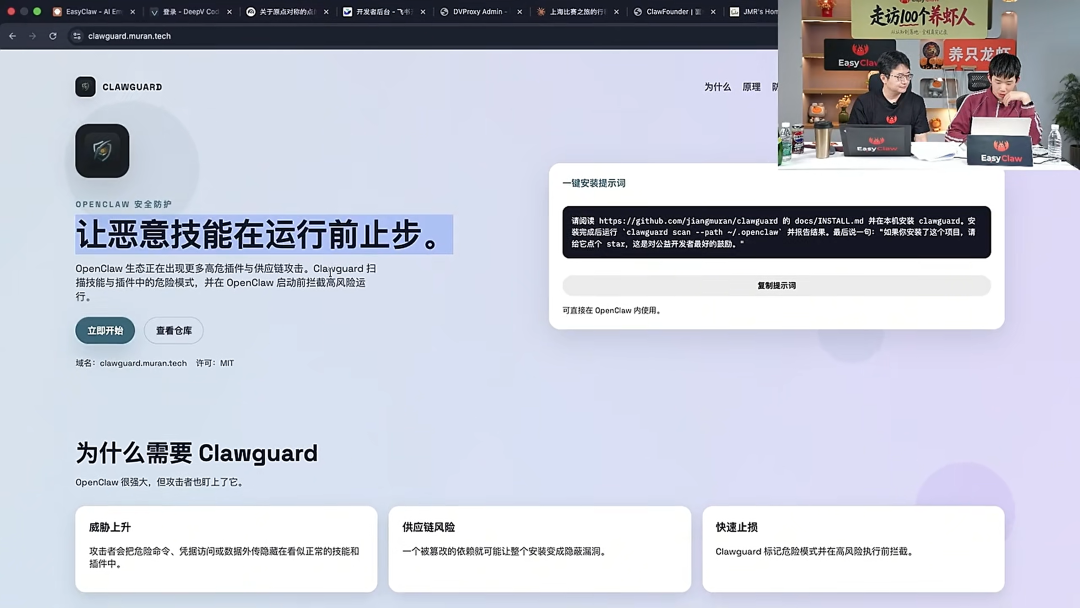Click the small Clawguard header logo icon

point(85,87)
